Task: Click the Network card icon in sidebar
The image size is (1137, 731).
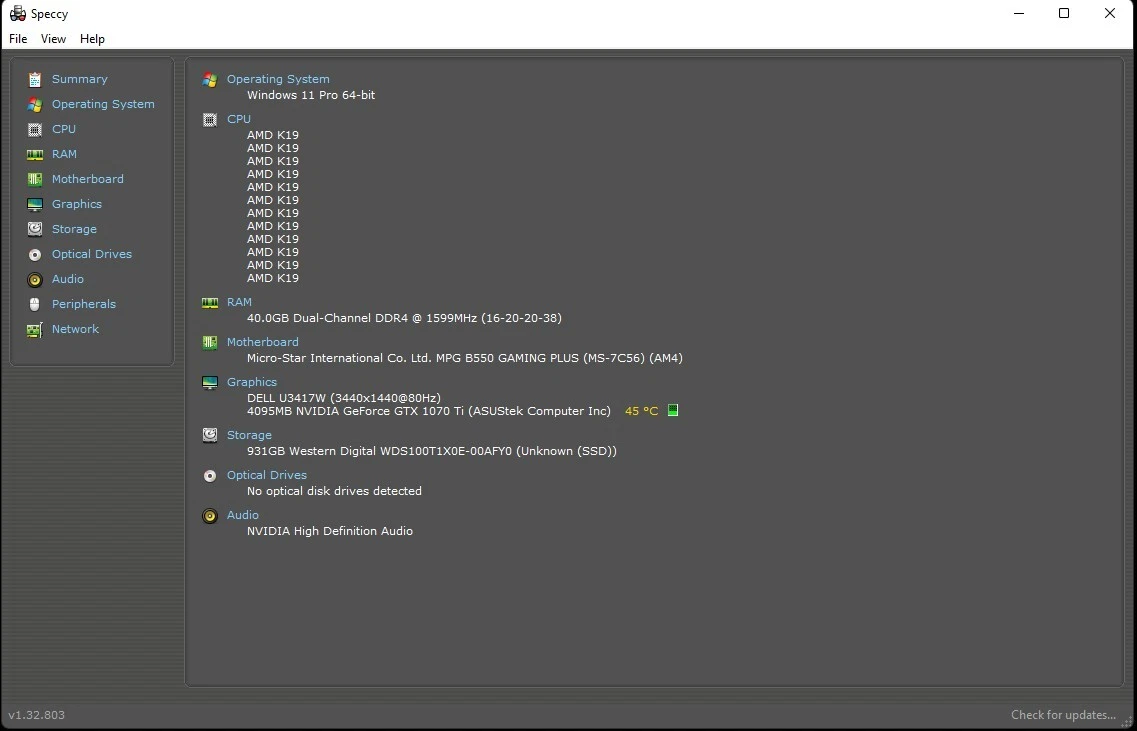Action: pyautogui.click(x=35, y=330)
